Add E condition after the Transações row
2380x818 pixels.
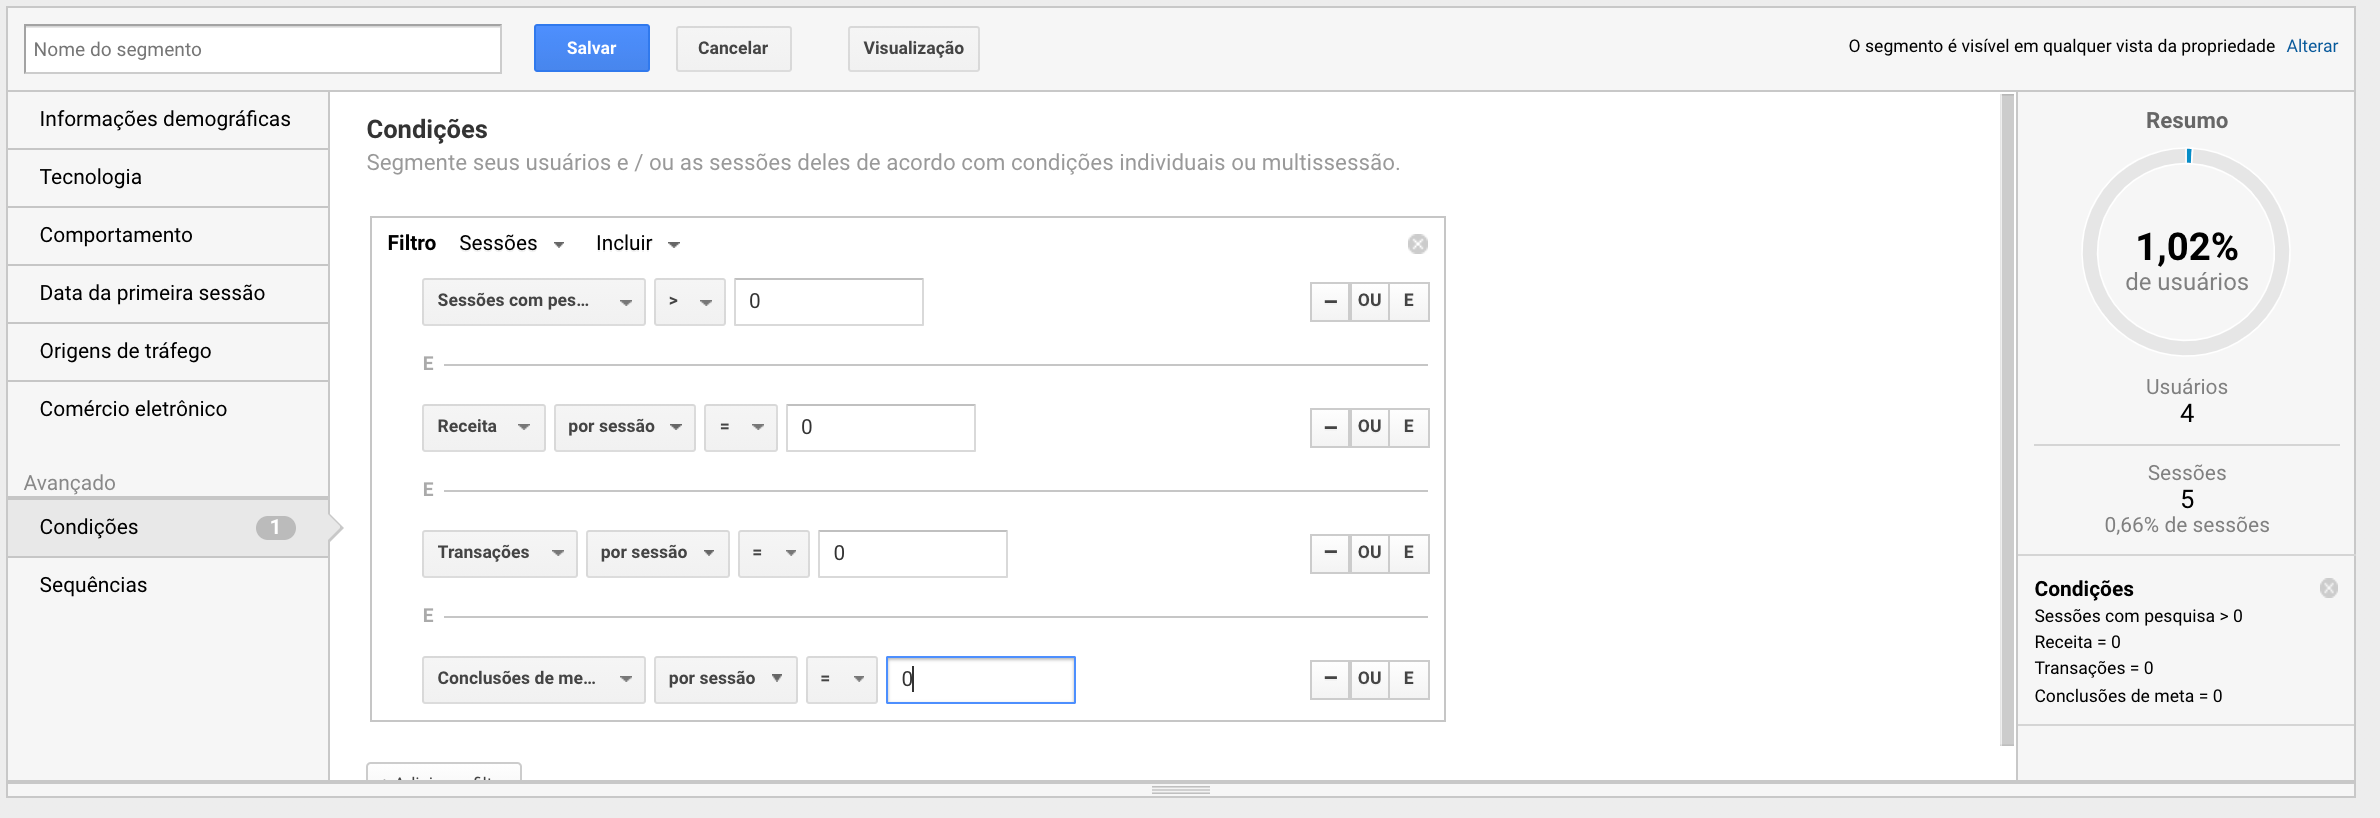[1408, 553]
